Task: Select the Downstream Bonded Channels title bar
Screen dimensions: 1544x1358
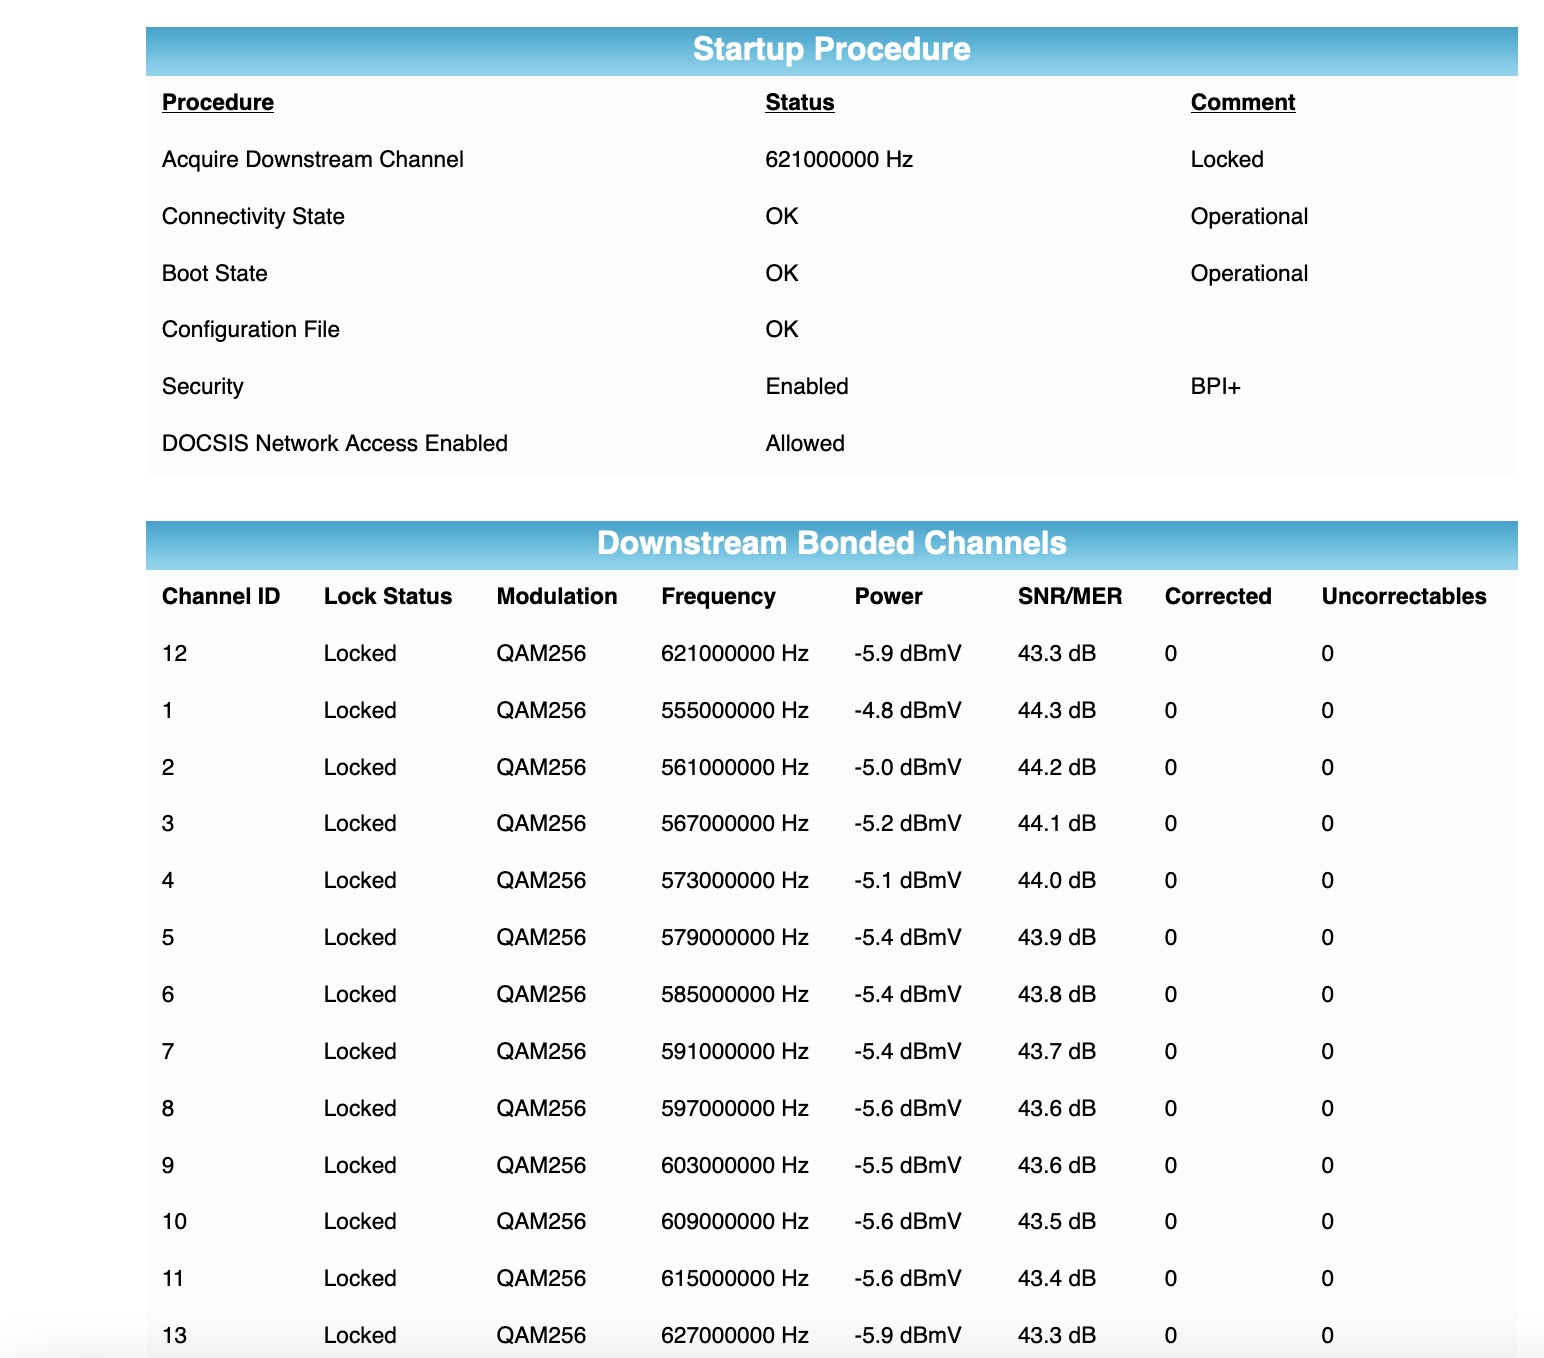Action: [x=832, y=543]
